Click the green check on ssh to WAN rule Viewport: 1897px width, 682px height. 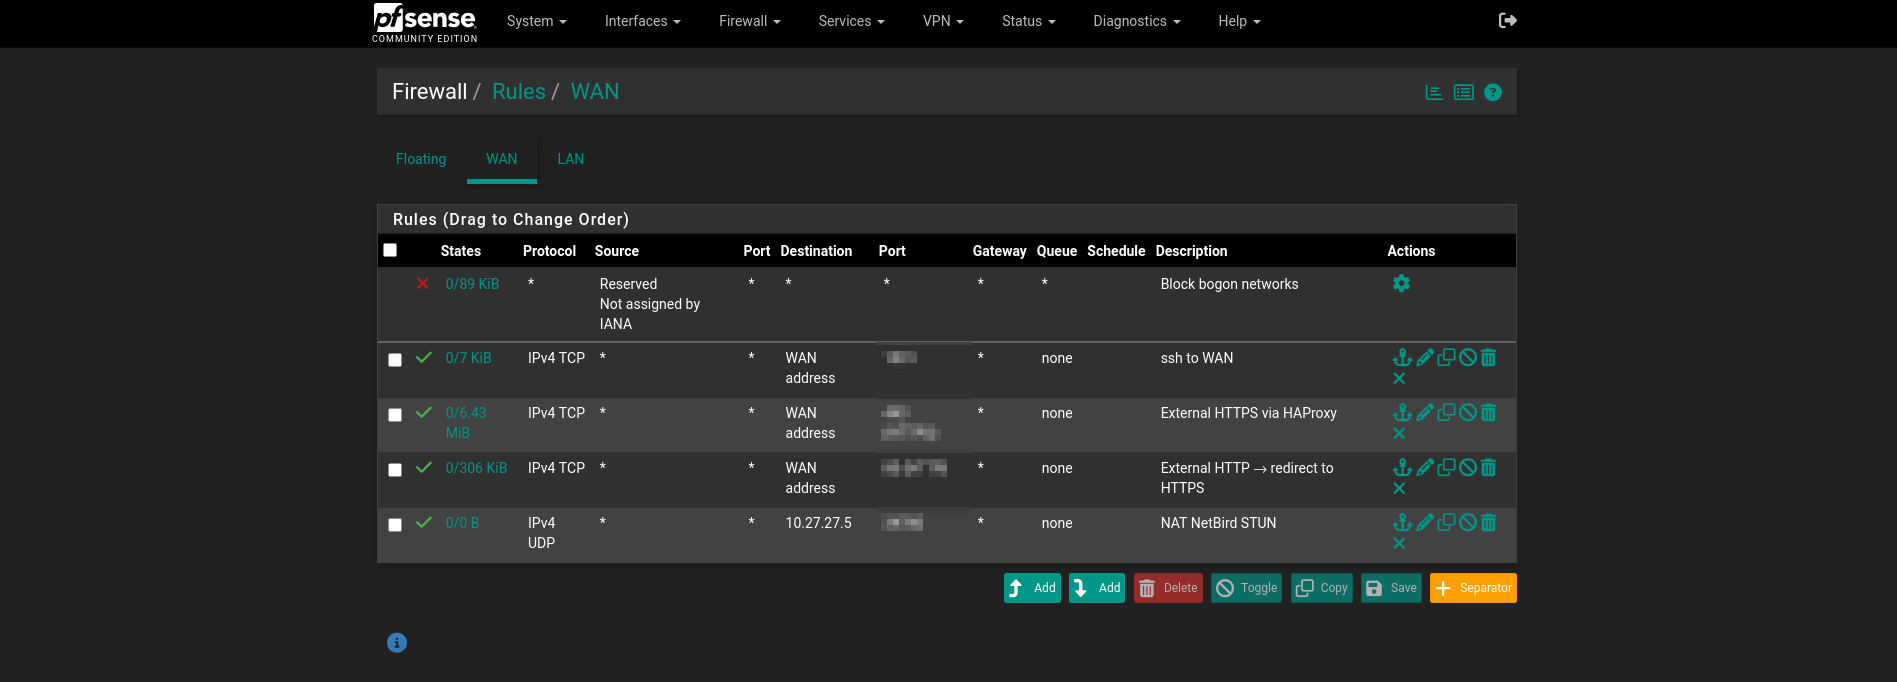(424, 357)
